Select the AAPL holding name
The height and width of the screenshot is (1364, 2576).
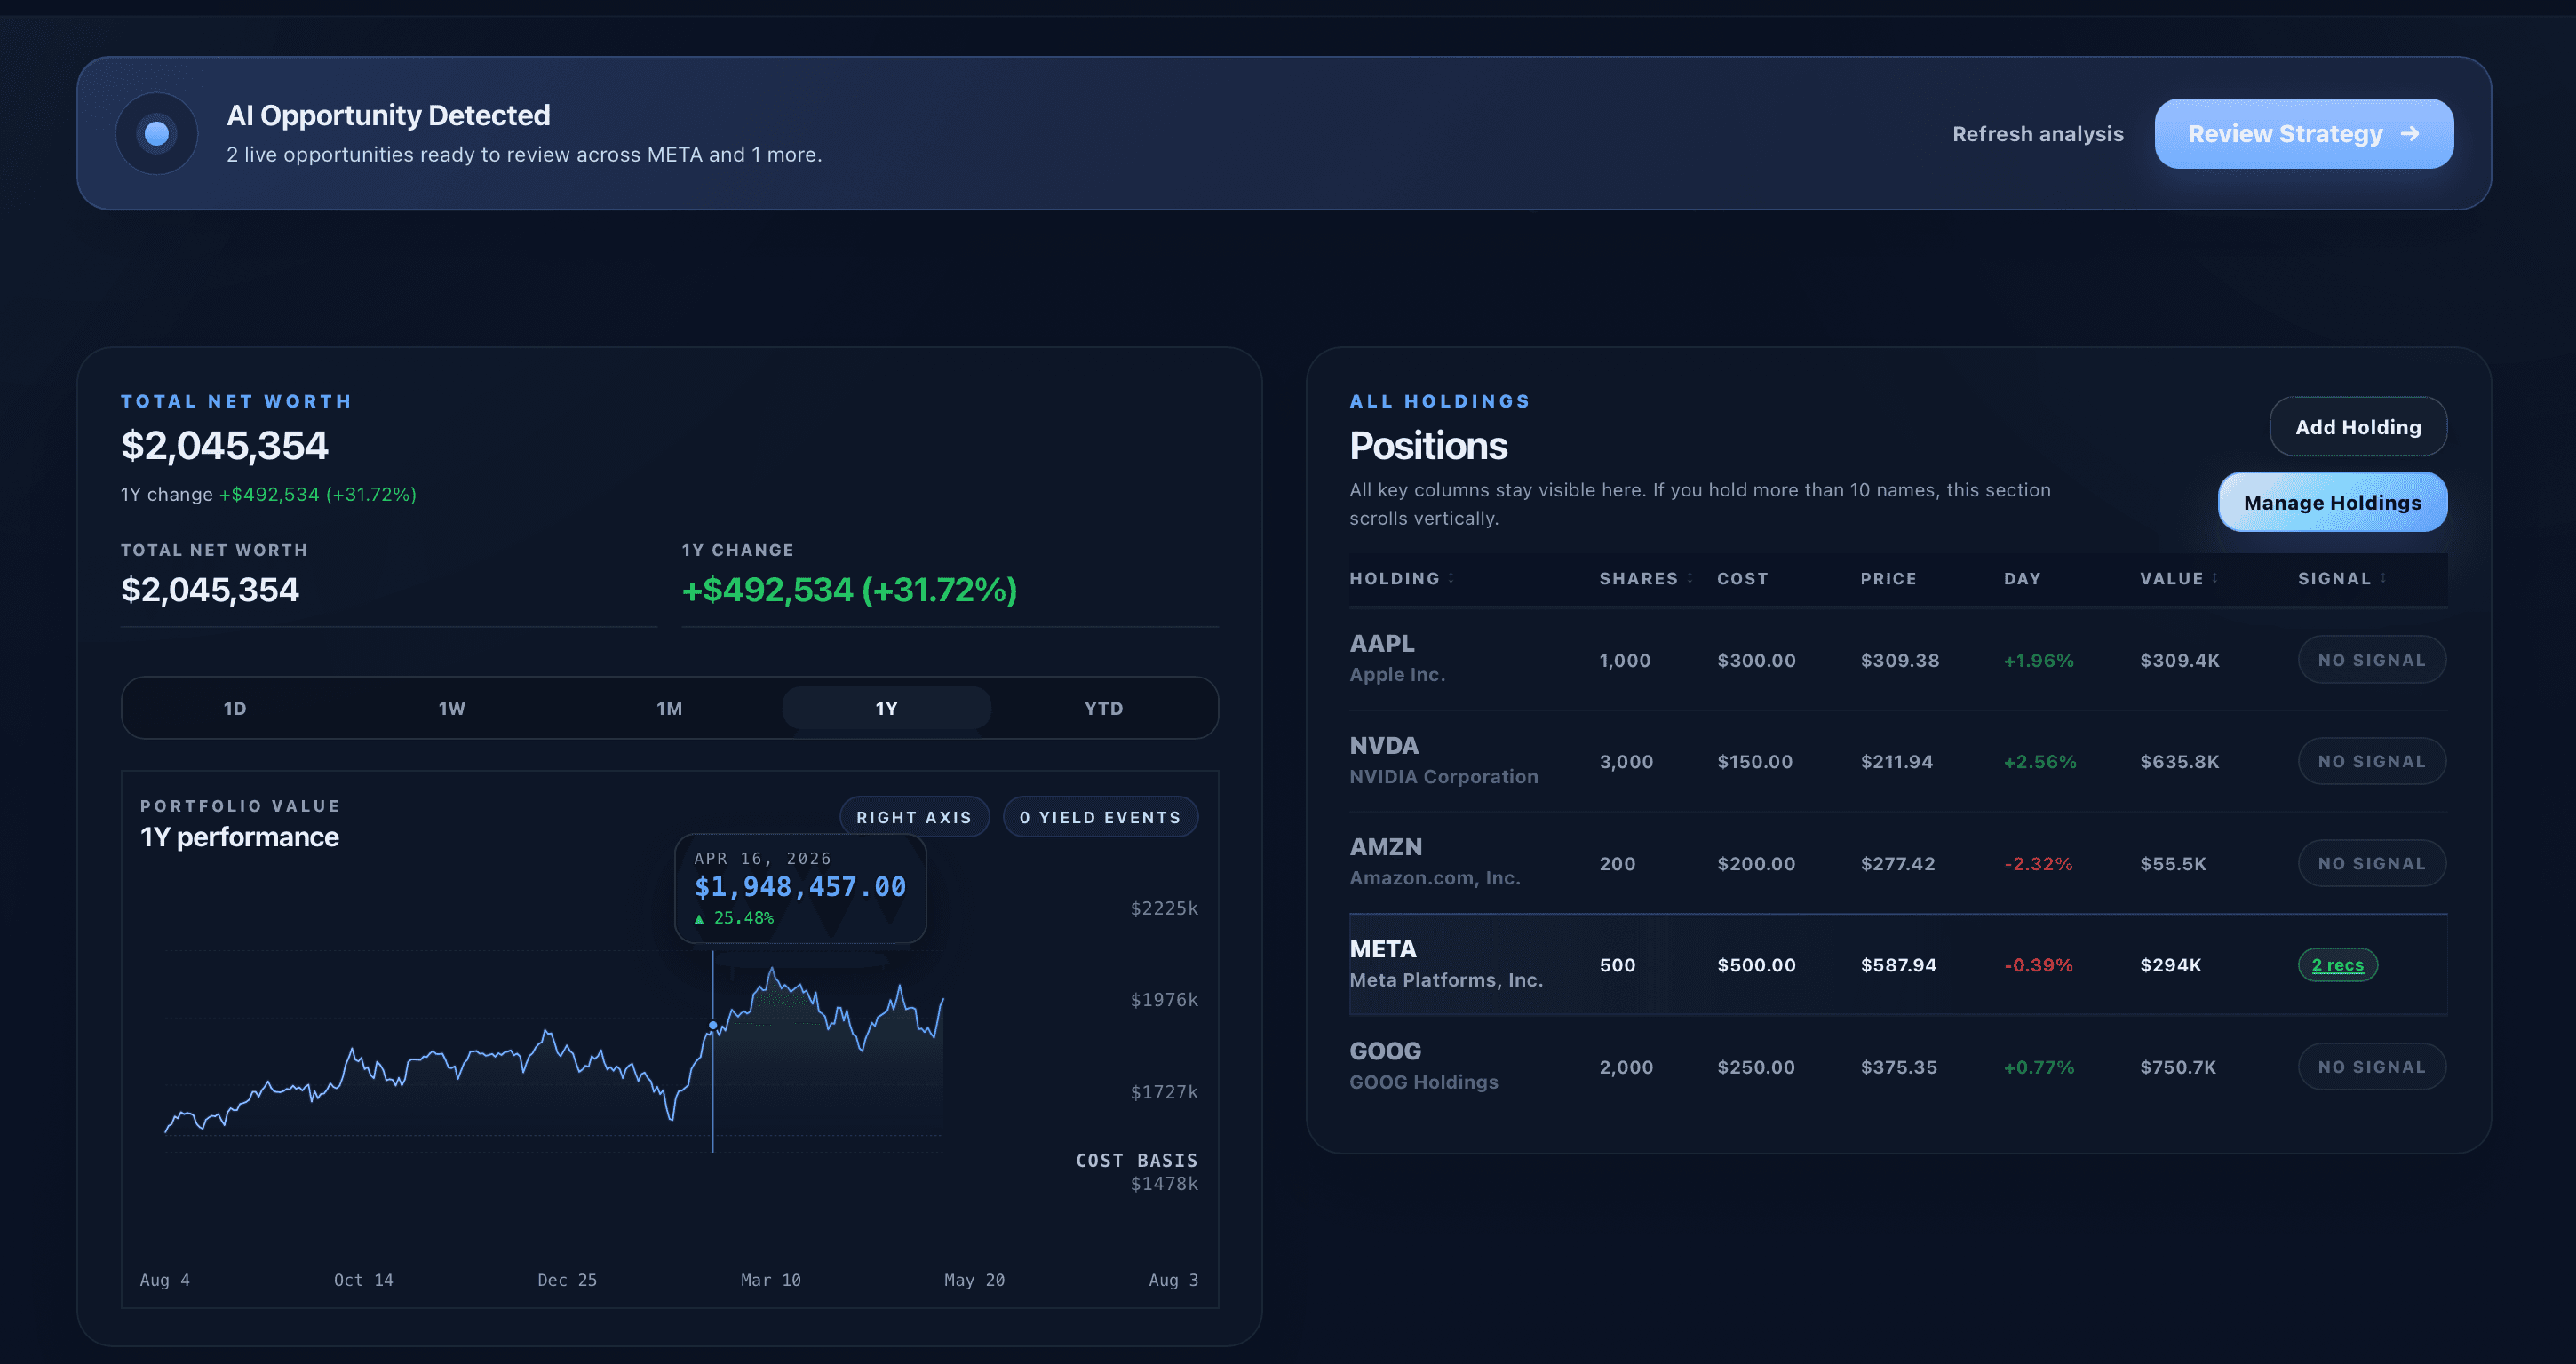click(1382, 644)
